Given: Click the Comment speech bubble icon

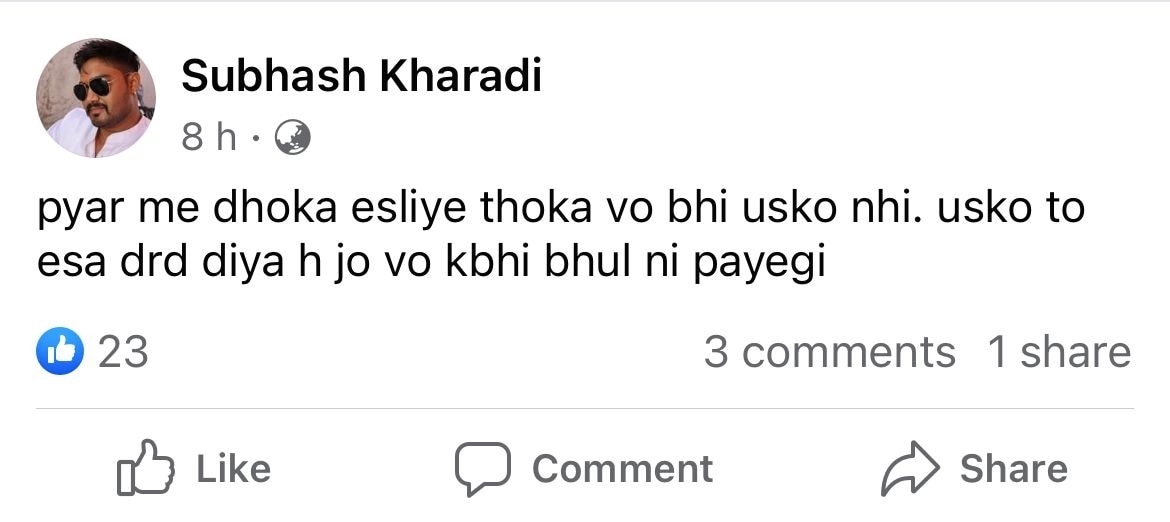Looking at the screenshot, I should tap(483, 470).
